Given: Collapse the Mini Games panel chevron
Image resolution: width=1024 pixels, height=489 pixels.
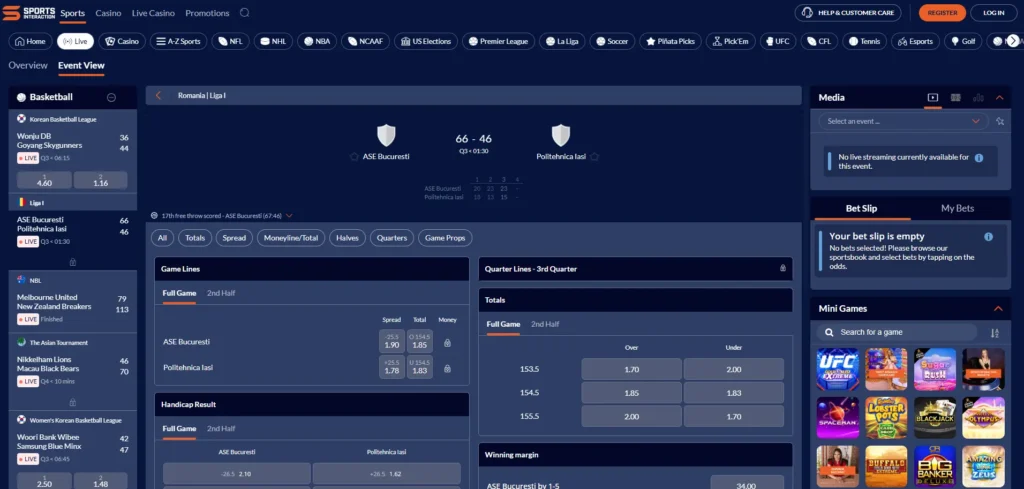Looking at the screenshot, I should click(998, 309).
